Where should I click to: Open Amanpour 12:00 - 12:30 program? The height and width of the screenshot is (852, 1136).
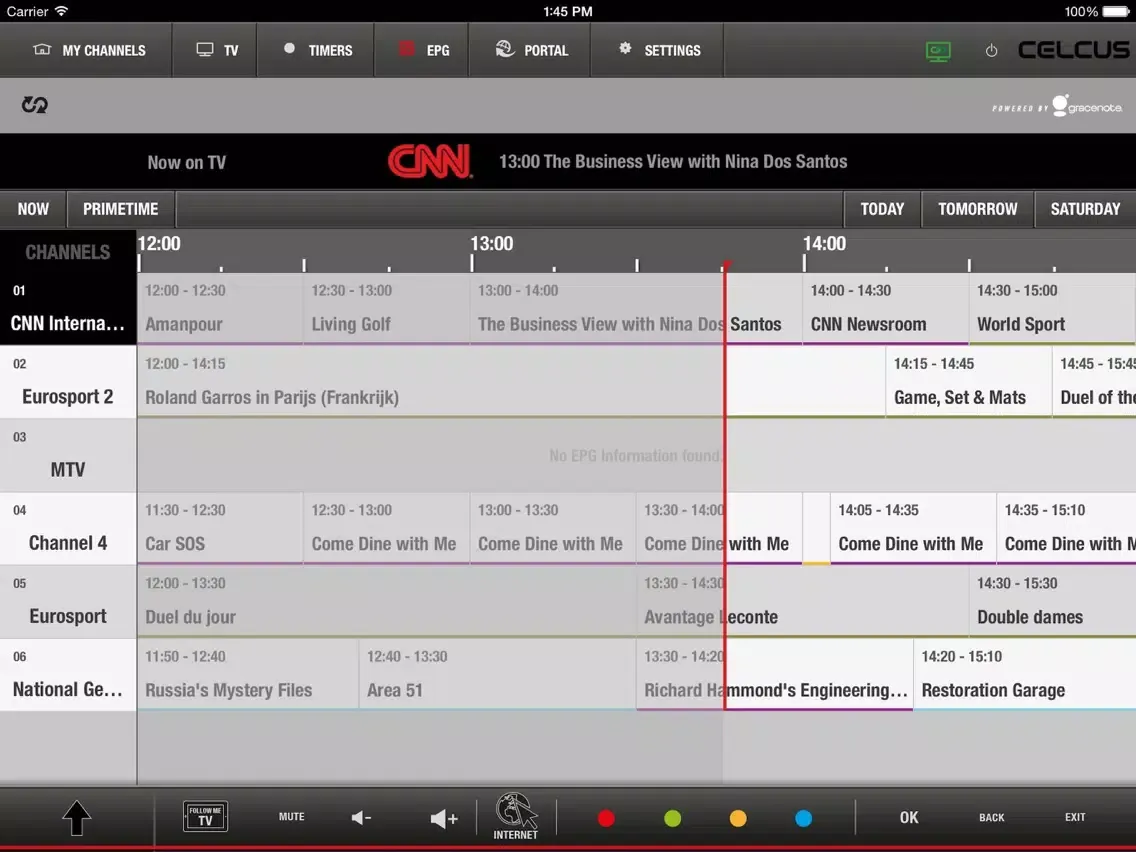click(220, 309)
